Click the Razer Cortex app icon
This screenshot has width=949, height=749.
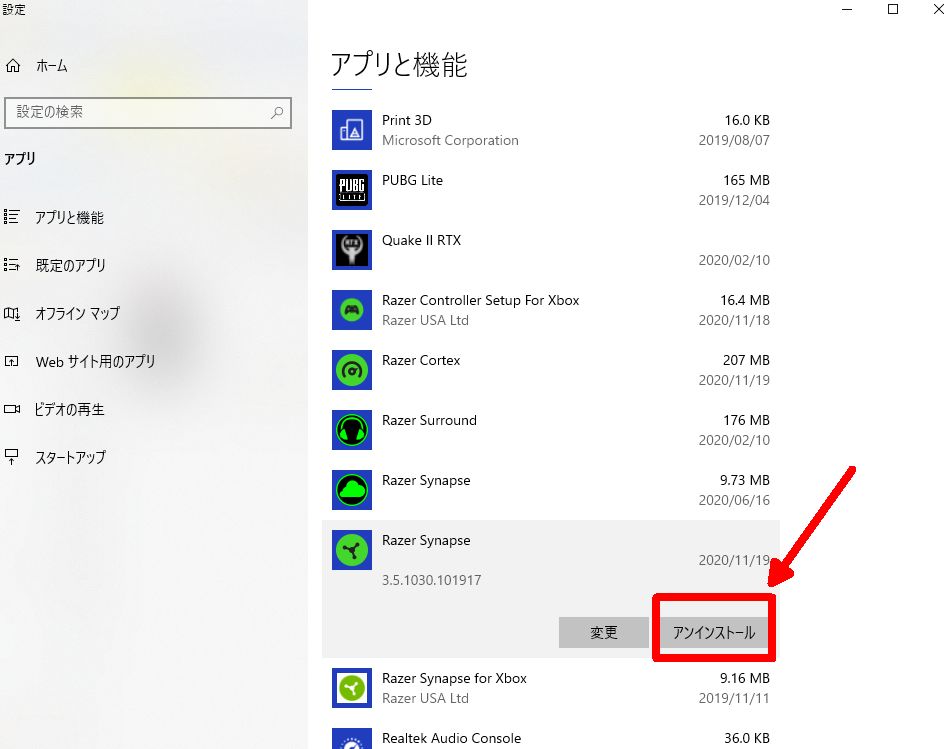[x=352, y=370]
